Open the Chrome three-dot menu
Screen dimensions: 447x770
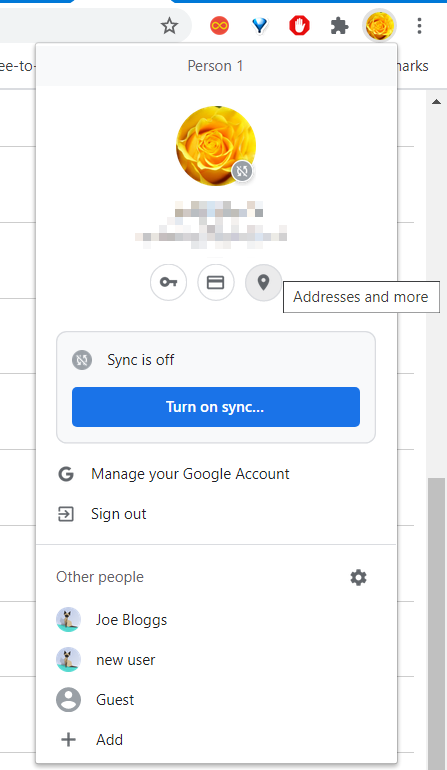(419, 26)
